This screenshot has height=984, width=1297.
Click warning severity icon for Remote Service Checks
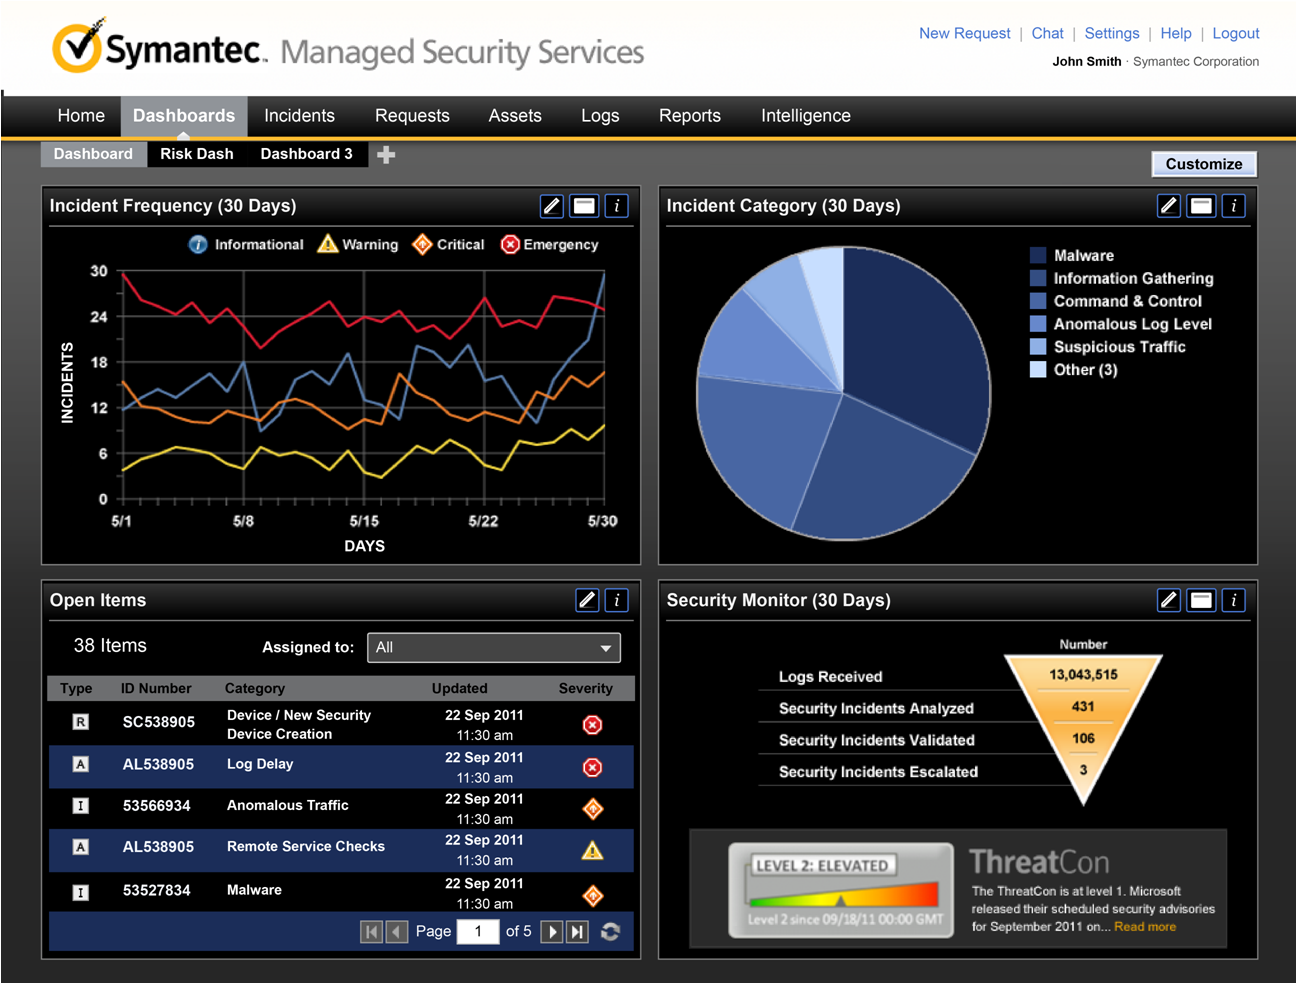click(593, 850)
